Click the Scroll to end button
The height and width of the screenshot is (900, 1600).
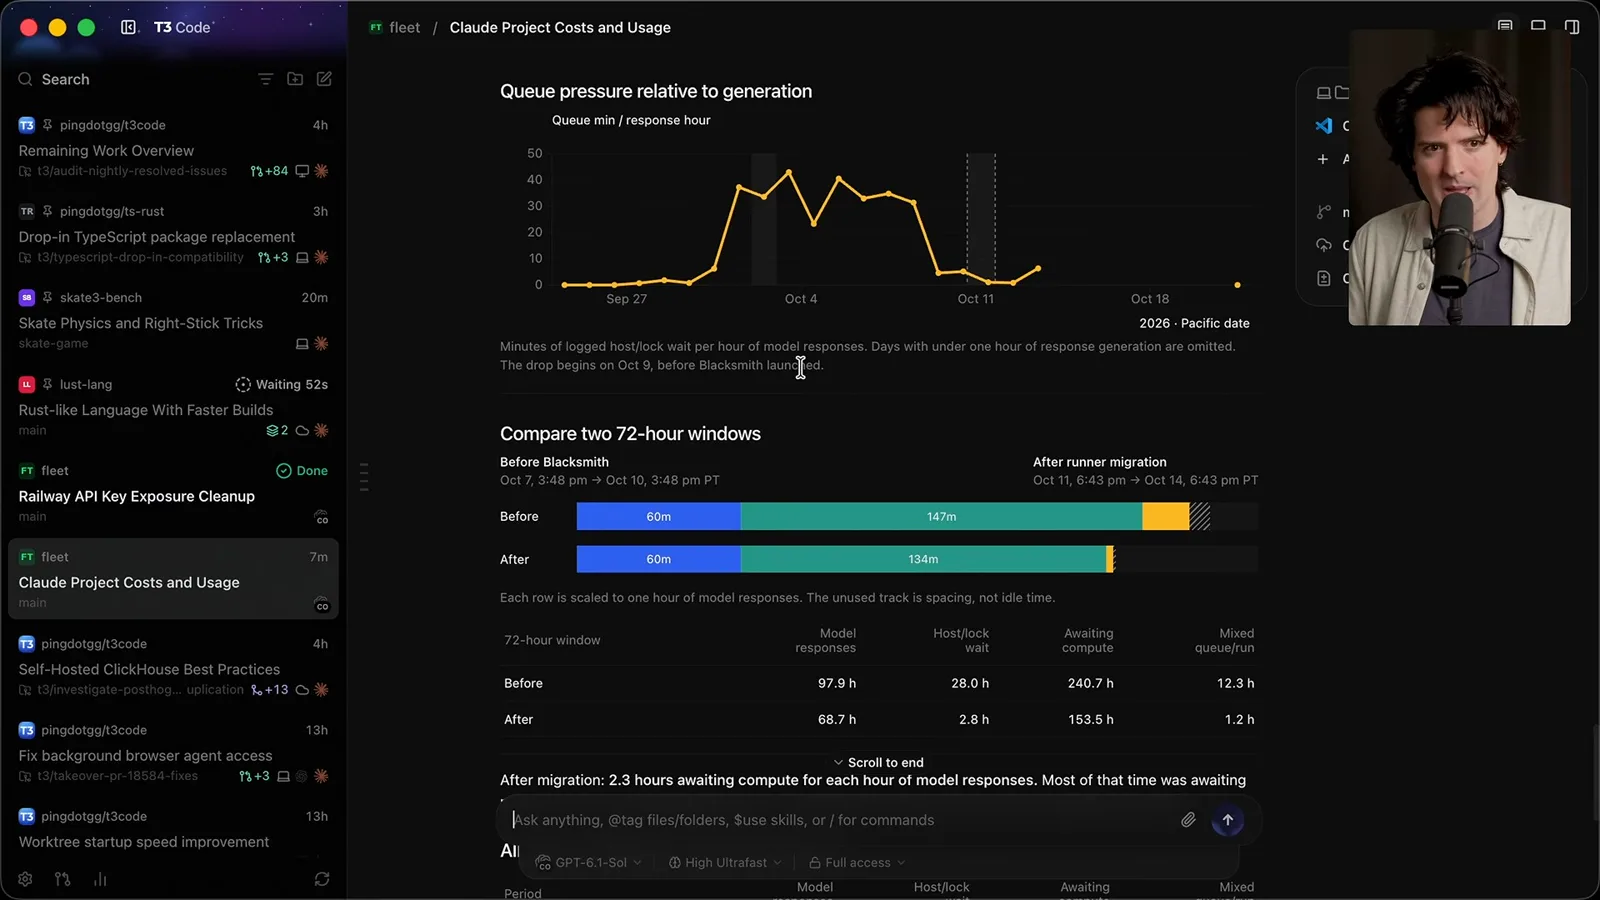coord(878,762)
